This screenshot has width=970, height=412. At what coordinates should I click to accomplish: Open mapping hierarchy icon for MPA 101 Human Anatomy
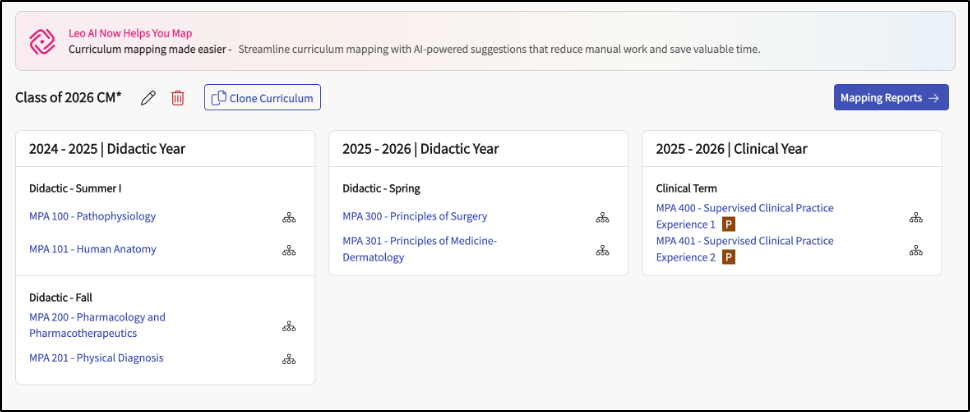(x=288, y=250)
